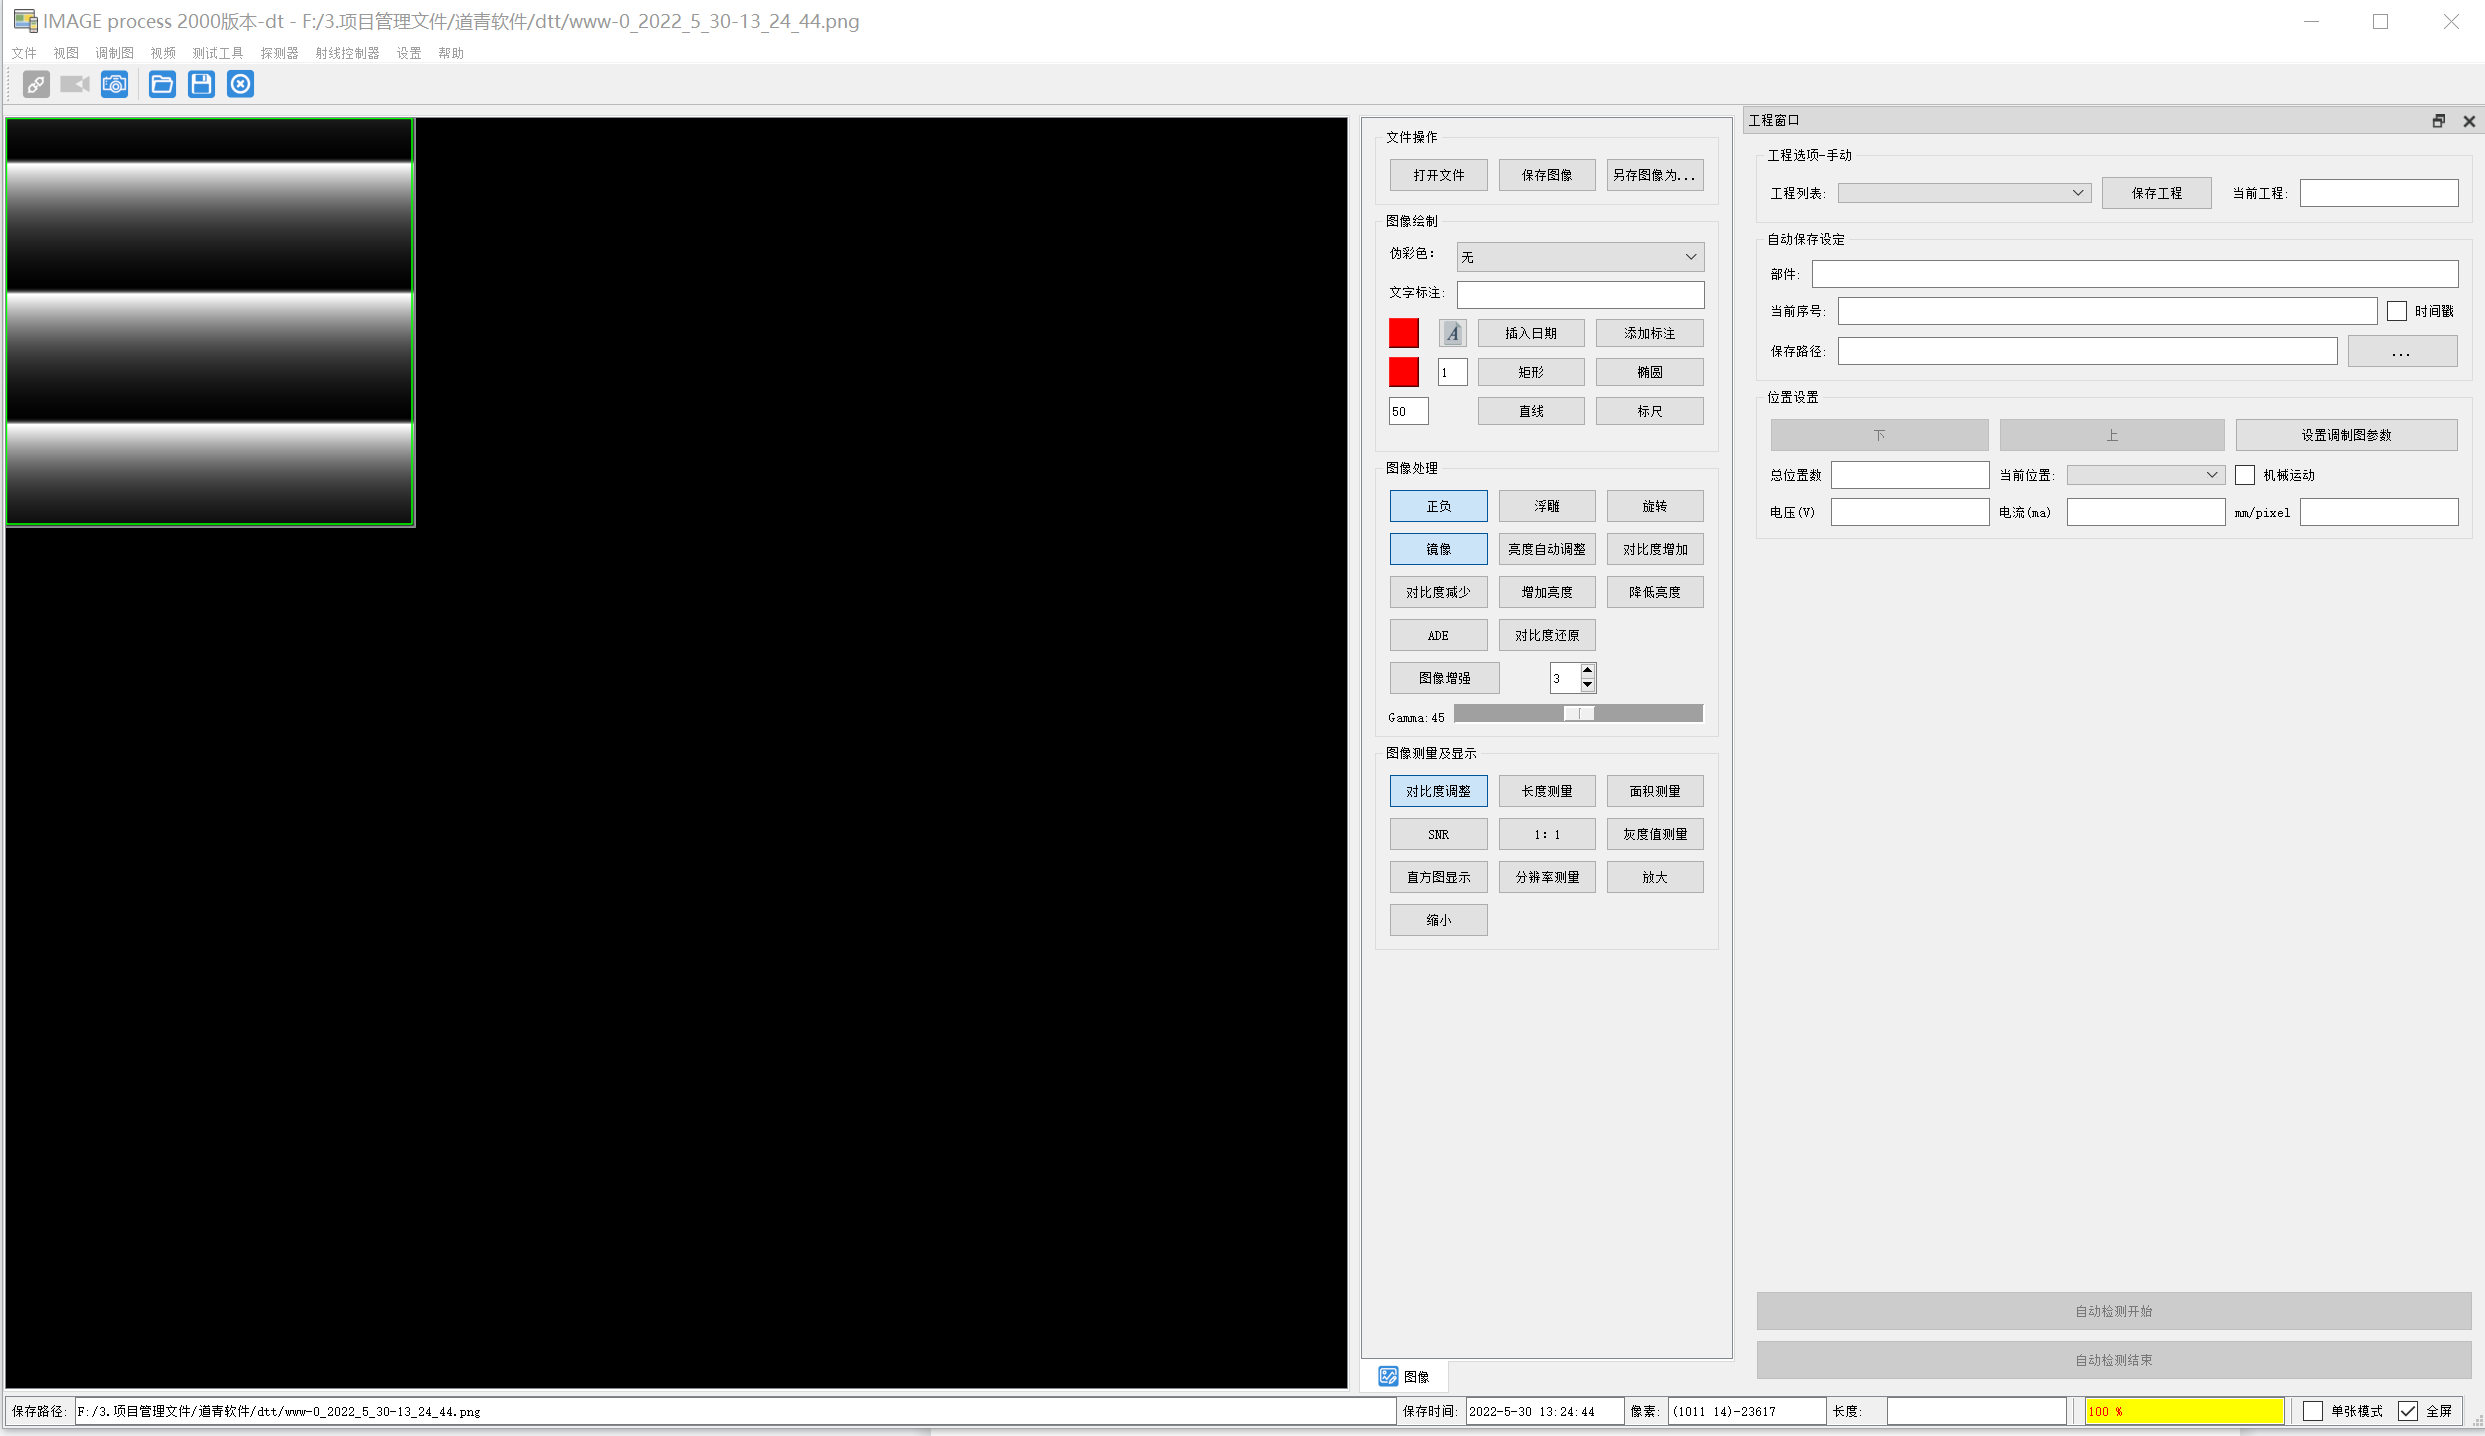Click the 直方图显示 button
The width and height of the screenshot is (2485, 1436).
(x=1438, y=877)
